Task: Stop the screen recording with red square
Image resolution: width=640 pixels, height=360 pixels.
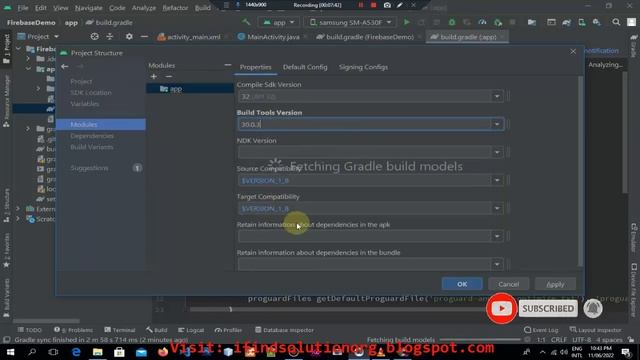Action: pyautogui.click(x=373, y=5)
